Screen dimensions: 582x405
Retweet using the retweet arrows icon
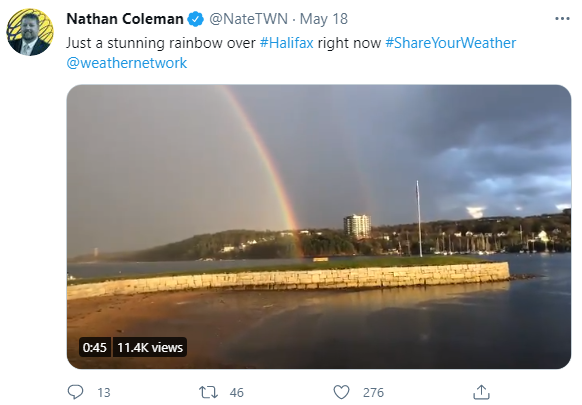click(x=208, y=392)
